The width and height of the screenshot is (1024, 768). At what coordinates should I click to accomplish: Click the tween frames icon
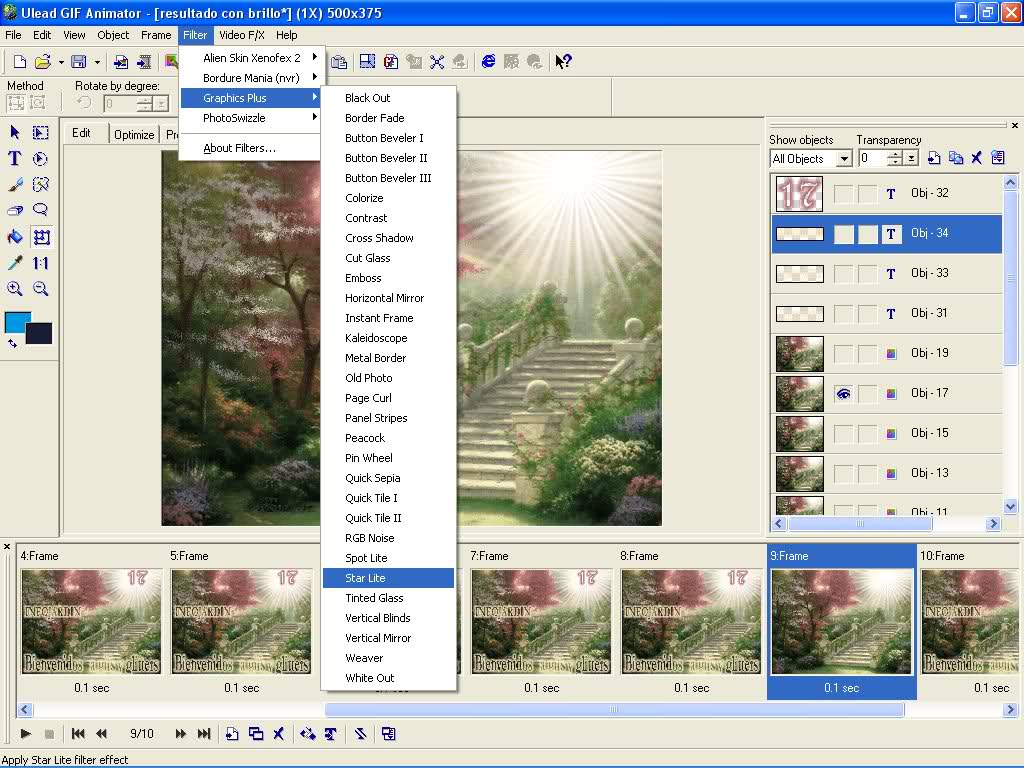pyautogui.click(x=308, y=734)
